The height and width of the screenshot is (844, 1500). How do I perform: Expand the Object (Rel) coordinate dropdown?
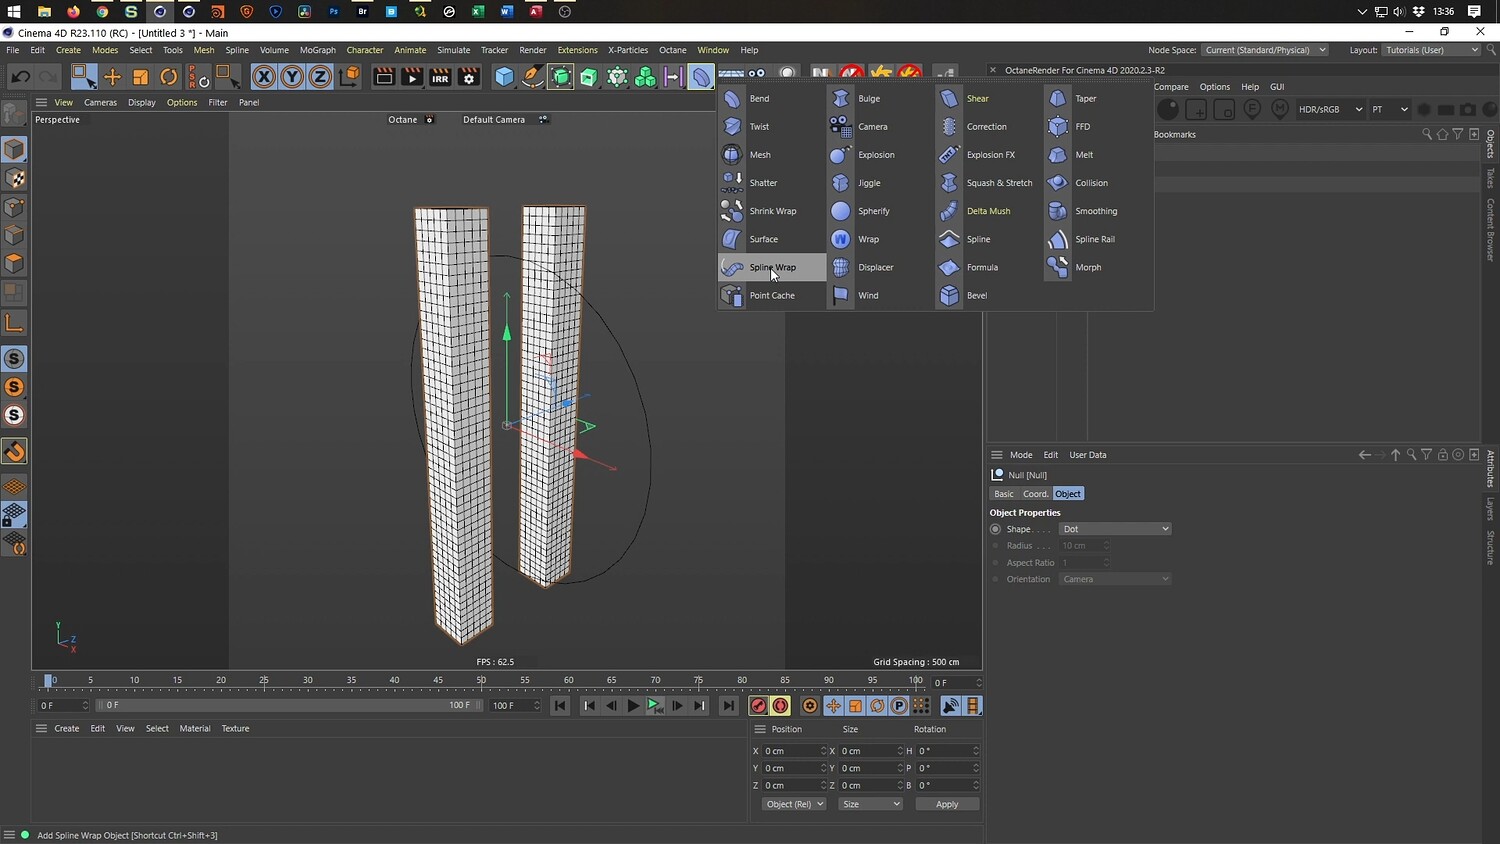point(794,804)
